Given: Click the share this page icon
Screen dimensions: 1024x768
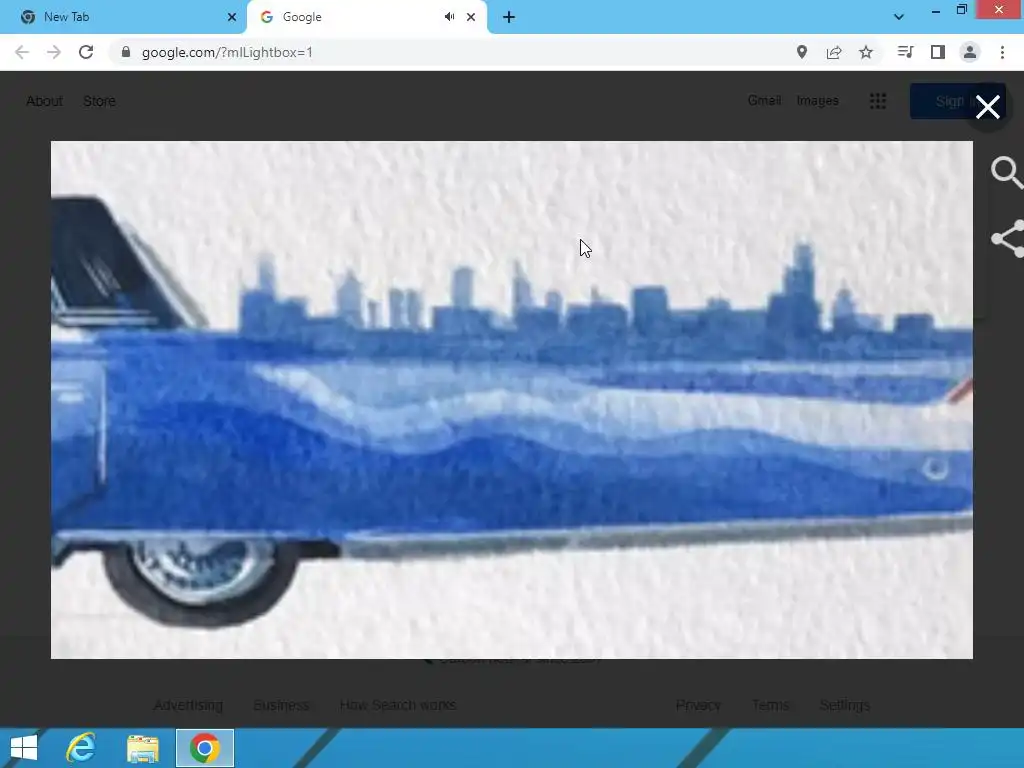Looking at the screenshot, I should click(x=834, y=52).
